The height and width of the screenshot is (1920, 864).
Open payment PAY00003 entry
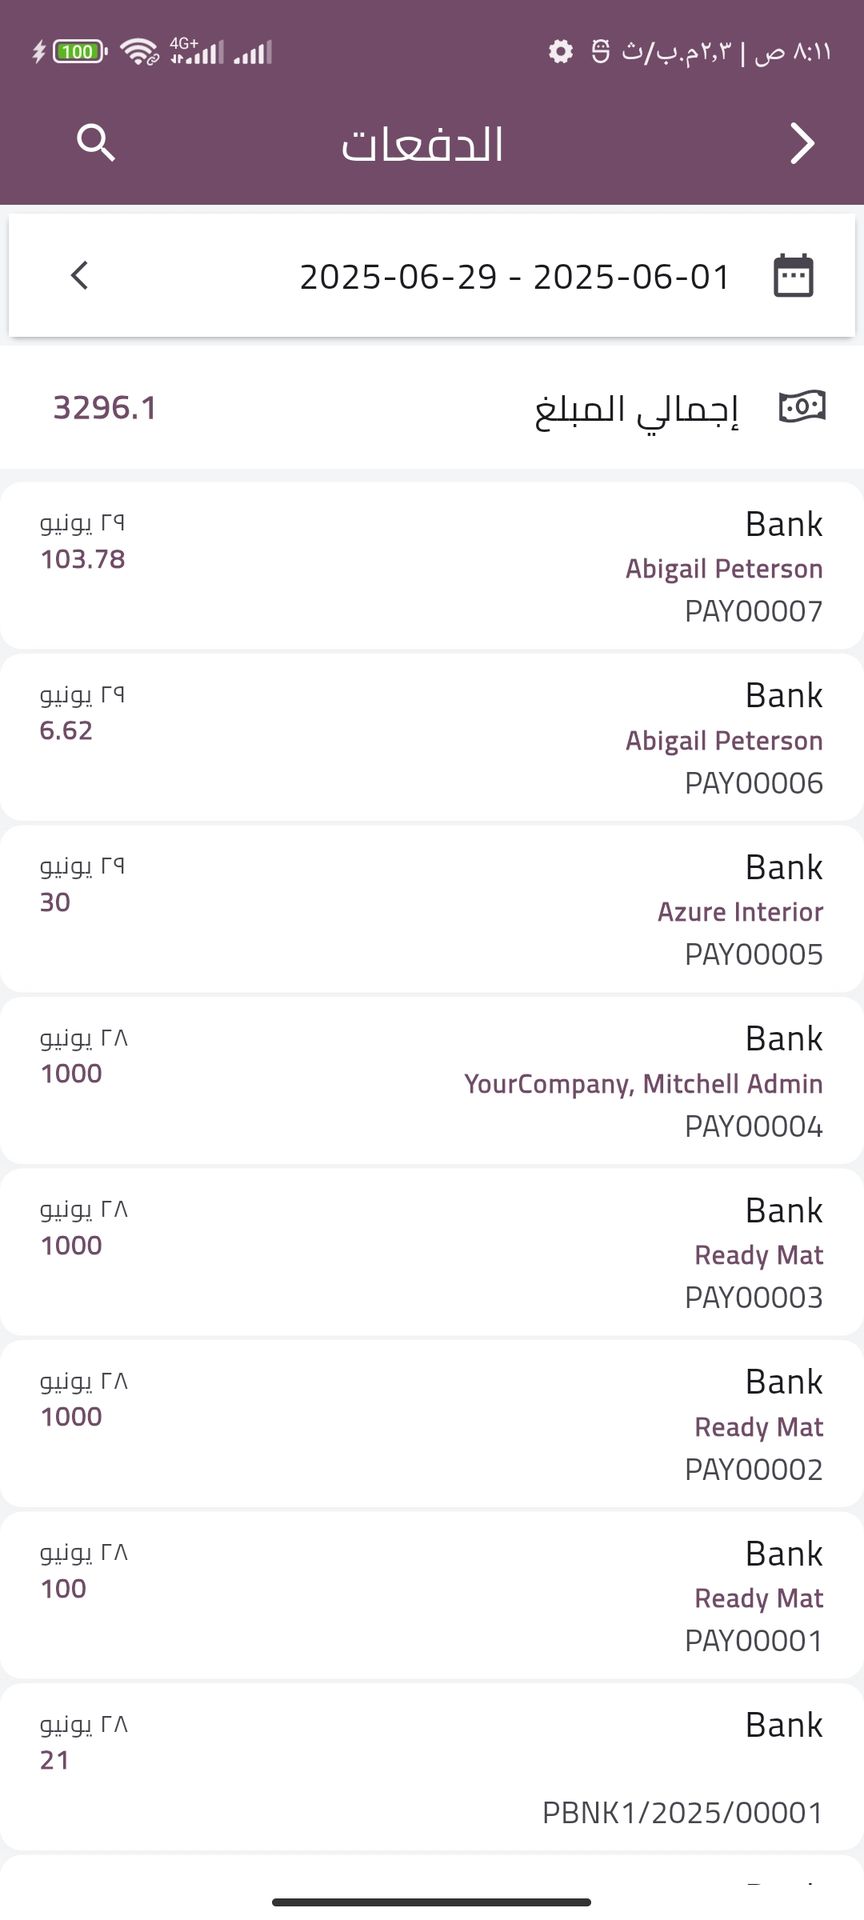[x=432, y=1253]
